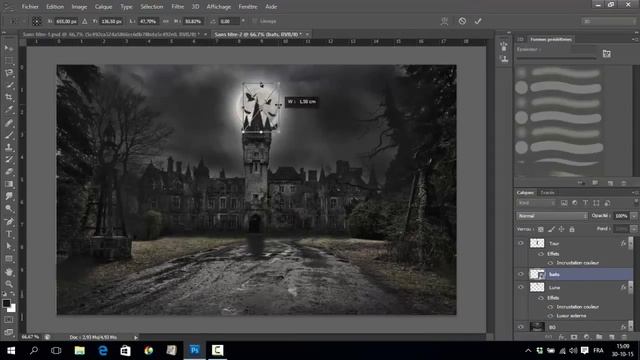Open the Filtre menu
Image resolution: width=640 pixels, height=360 pixels.
(177, 7)
